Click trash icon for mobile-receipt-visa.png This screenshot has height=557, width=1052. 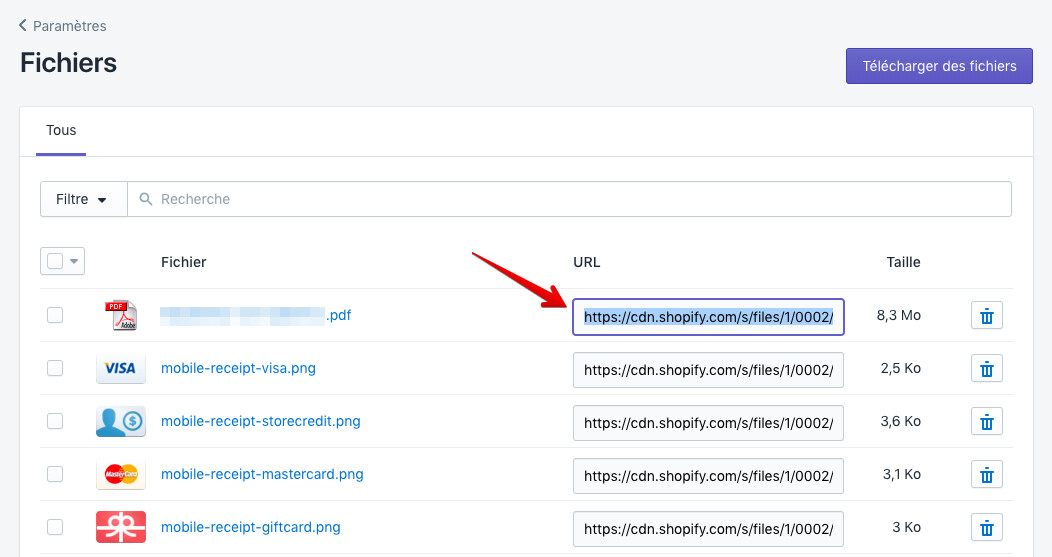[986, 369]
